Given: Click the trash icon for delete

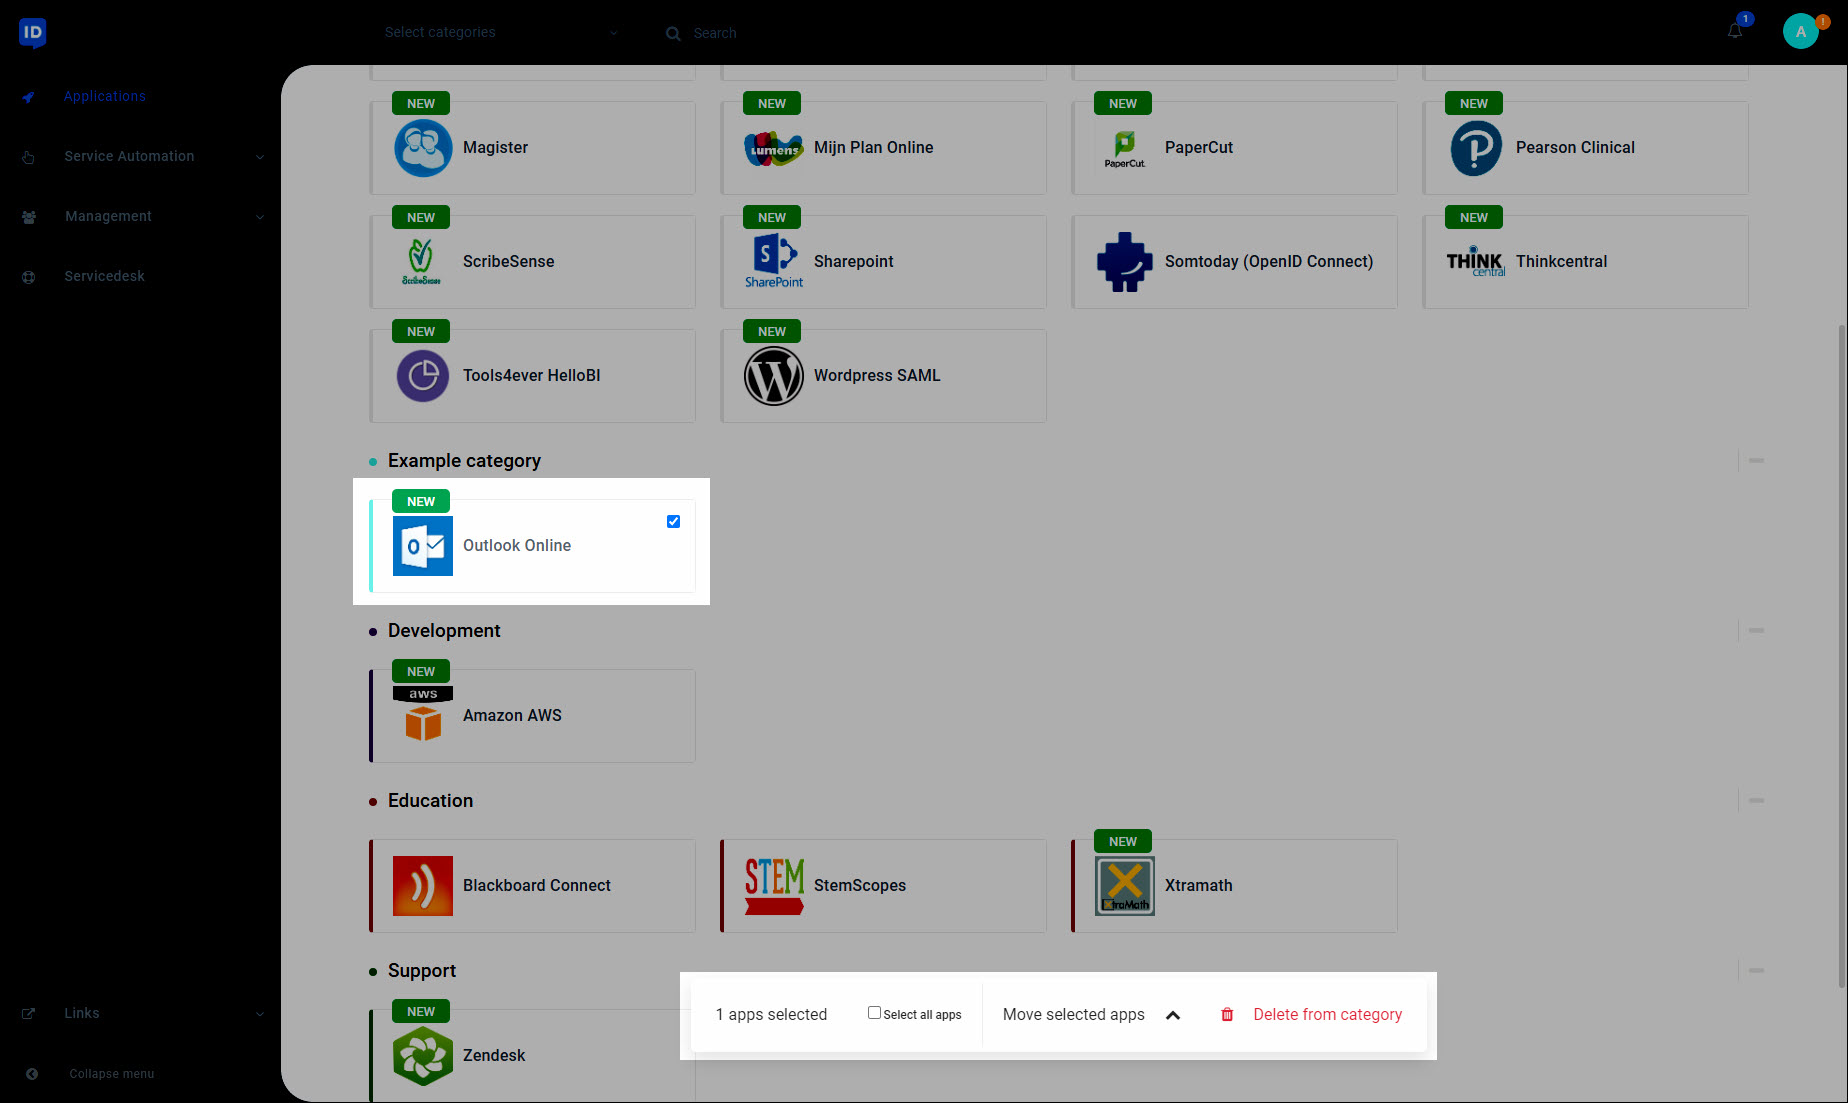Looking at the screenshot, I should (1227, 1014).
